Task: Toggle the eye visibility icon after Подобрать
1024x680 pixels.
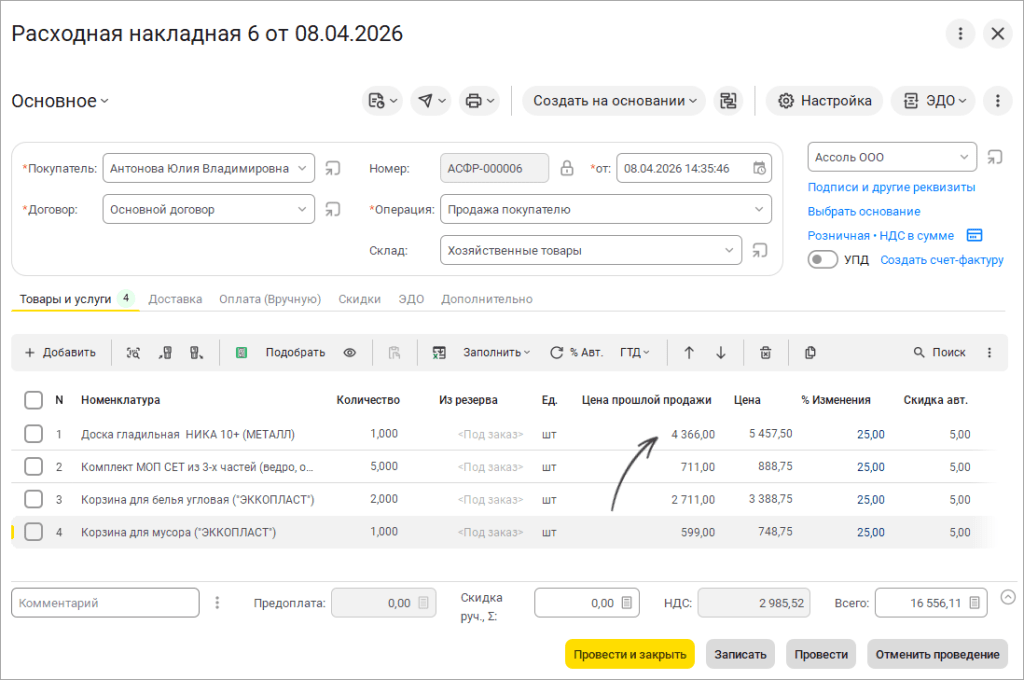Action: (350, 353)
